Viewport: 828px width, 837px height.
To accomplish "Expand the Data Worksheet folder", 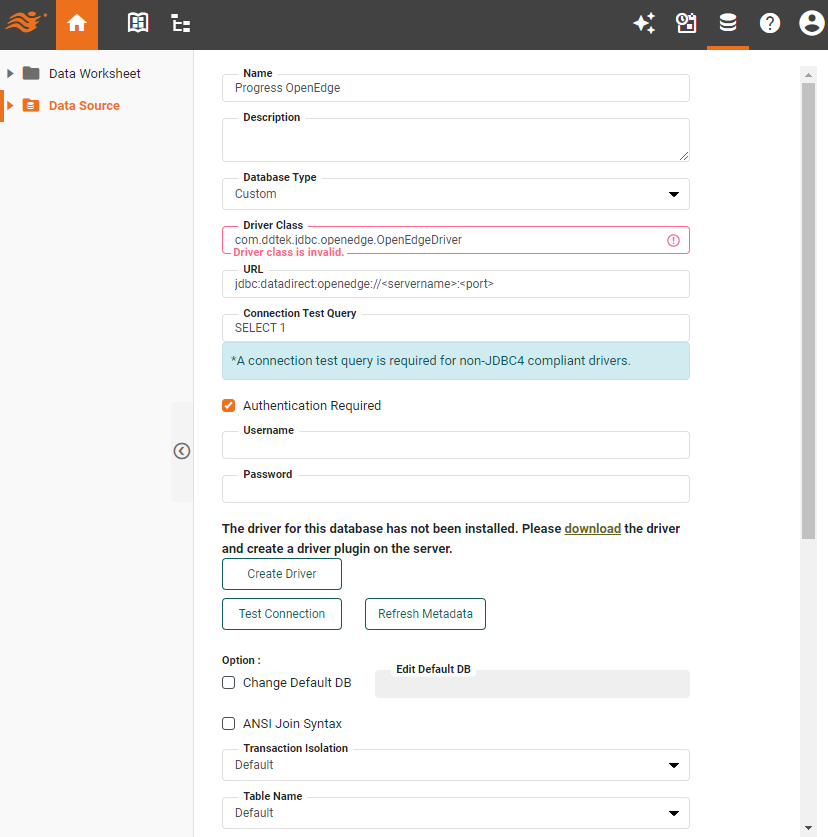I will (12, 73).
